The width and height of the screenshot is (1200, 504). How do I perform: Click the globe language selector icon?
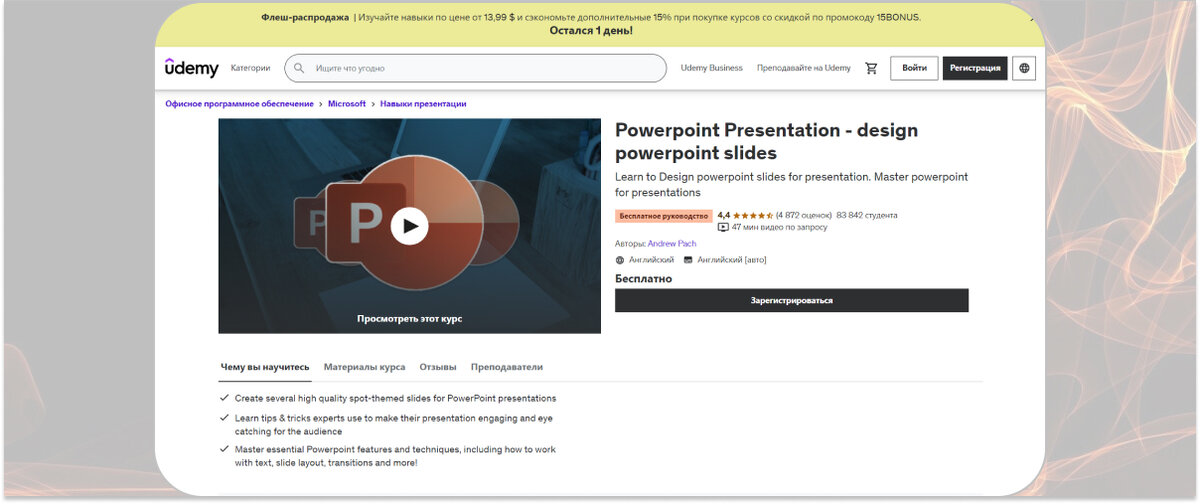[x=1023, y=68]
